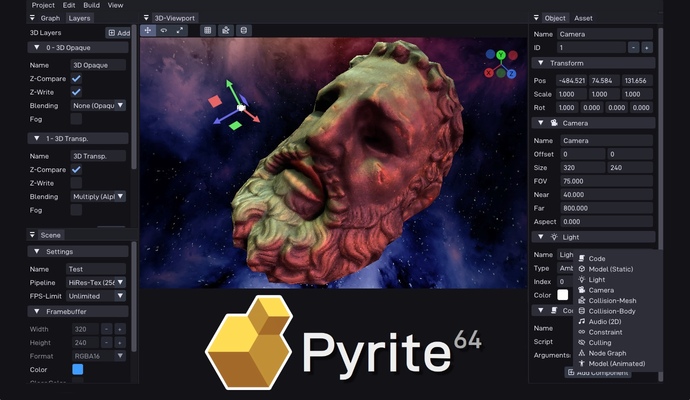The image size is (690, 400).
Task: Open Blending dropdown showing None (Opaque)
Action: pos(98,105)
